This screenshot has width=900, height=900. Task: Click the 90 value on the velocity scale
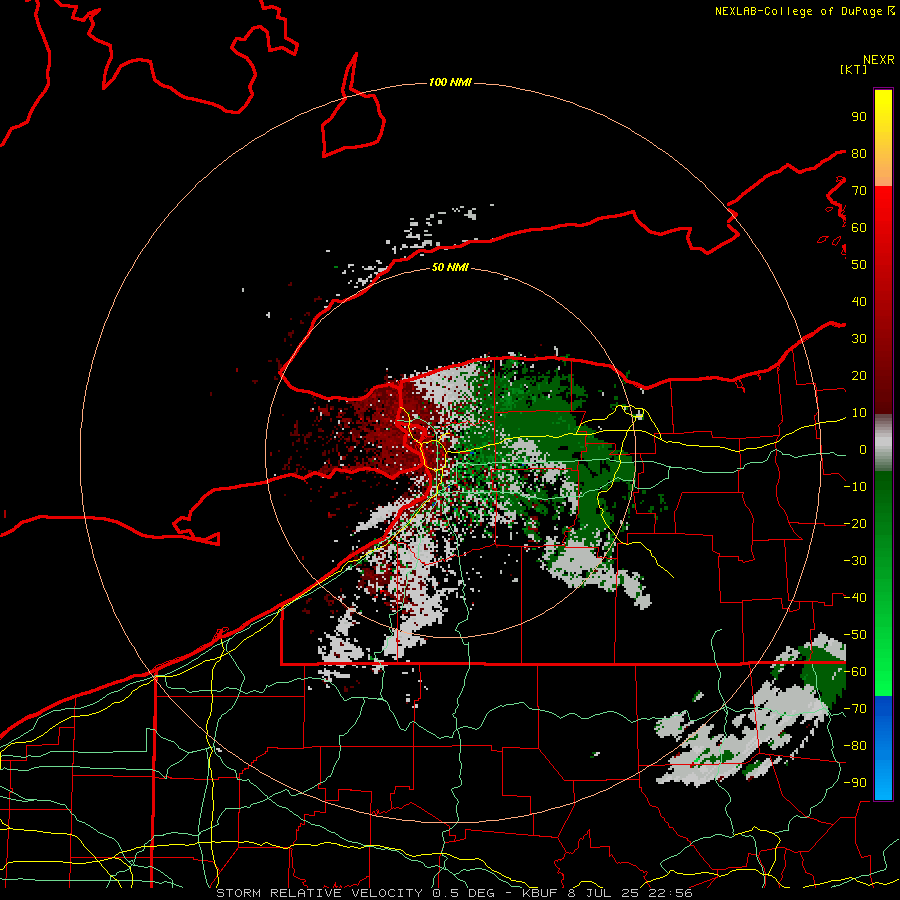859,117
